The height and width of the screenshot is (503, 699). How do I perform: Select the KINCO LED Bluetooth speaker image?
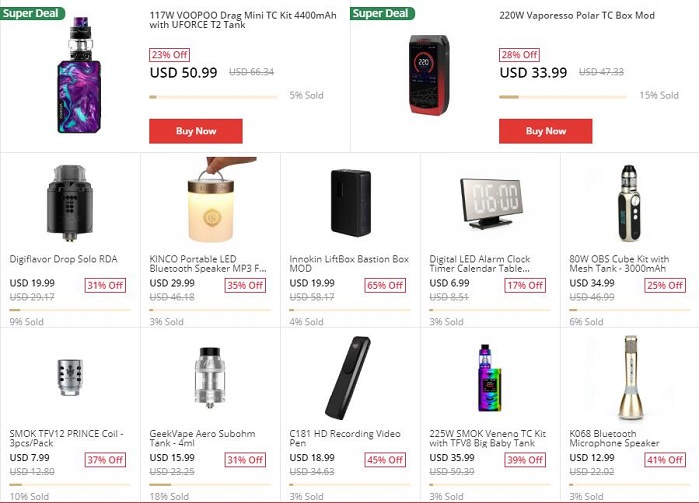pos(210,201)
